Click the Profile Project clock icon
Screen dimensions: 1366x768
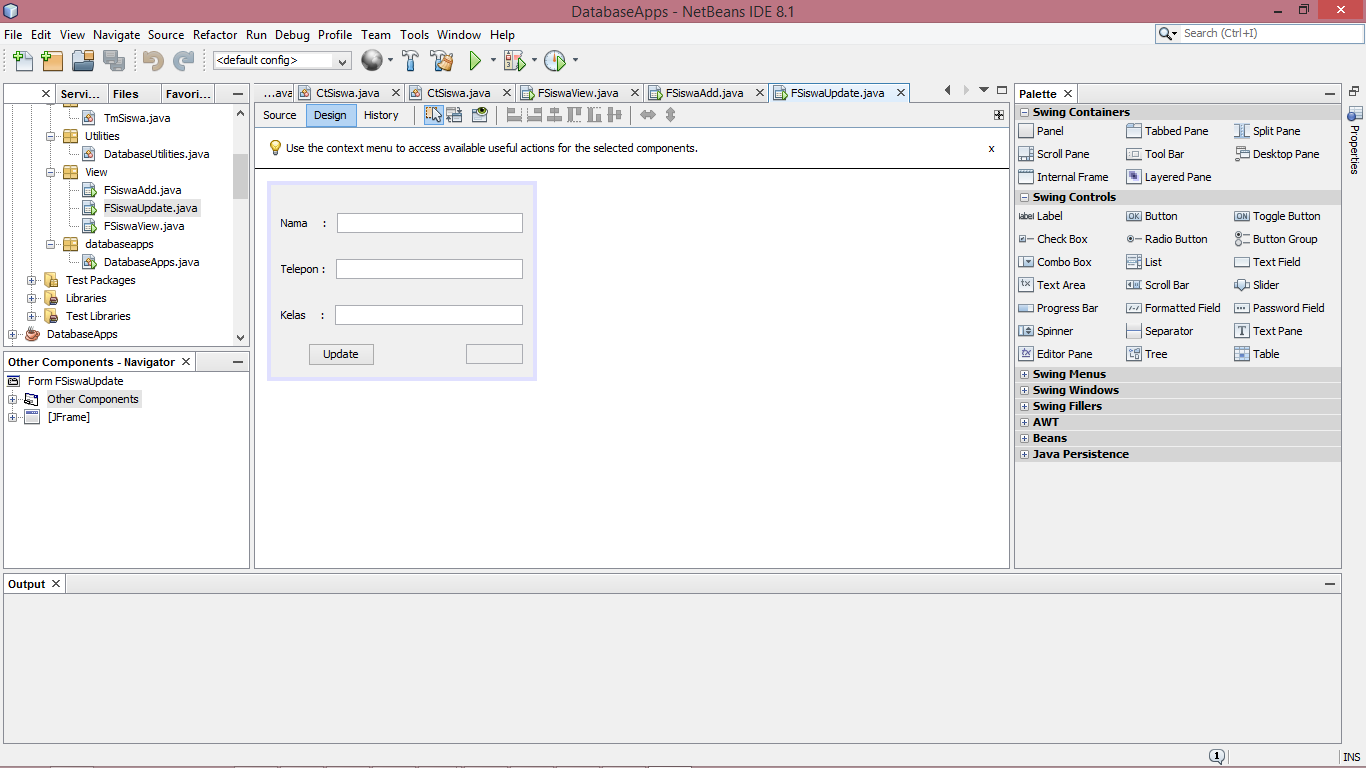[555, 61]
